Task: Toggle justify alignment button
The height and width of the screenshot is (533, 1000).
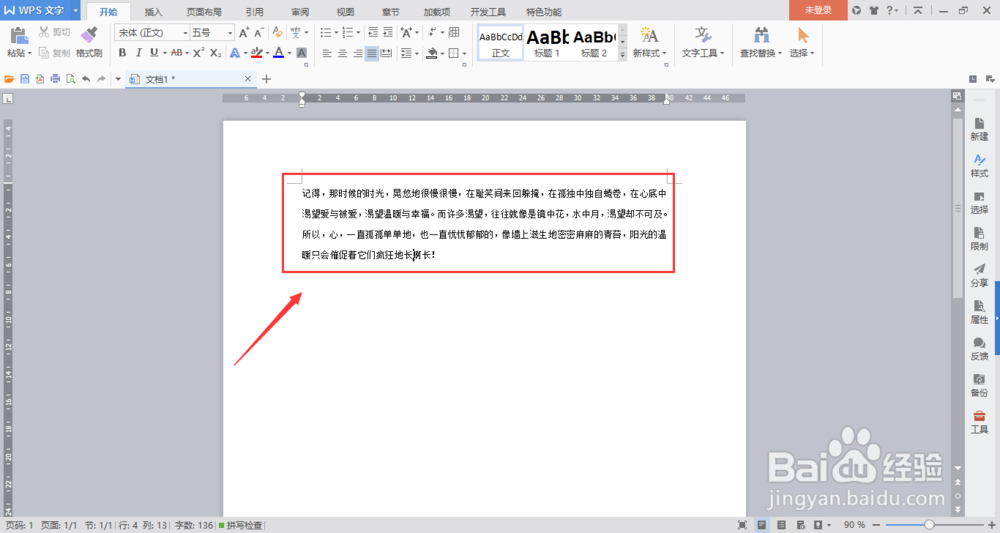Action: coord(372,53)
